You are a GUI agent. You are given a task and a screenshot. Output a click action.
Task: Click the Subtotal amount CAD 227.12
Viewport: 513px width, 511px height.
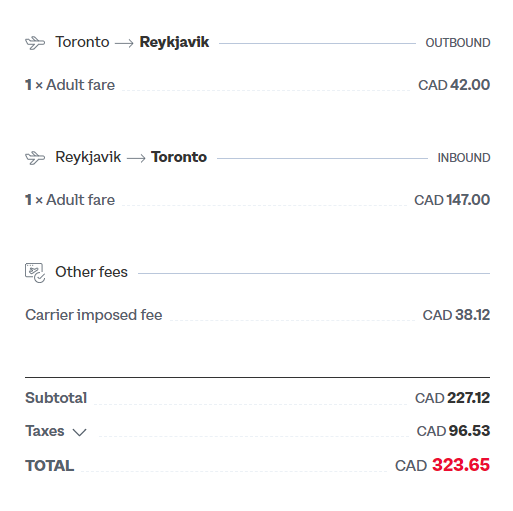[452, 398]
